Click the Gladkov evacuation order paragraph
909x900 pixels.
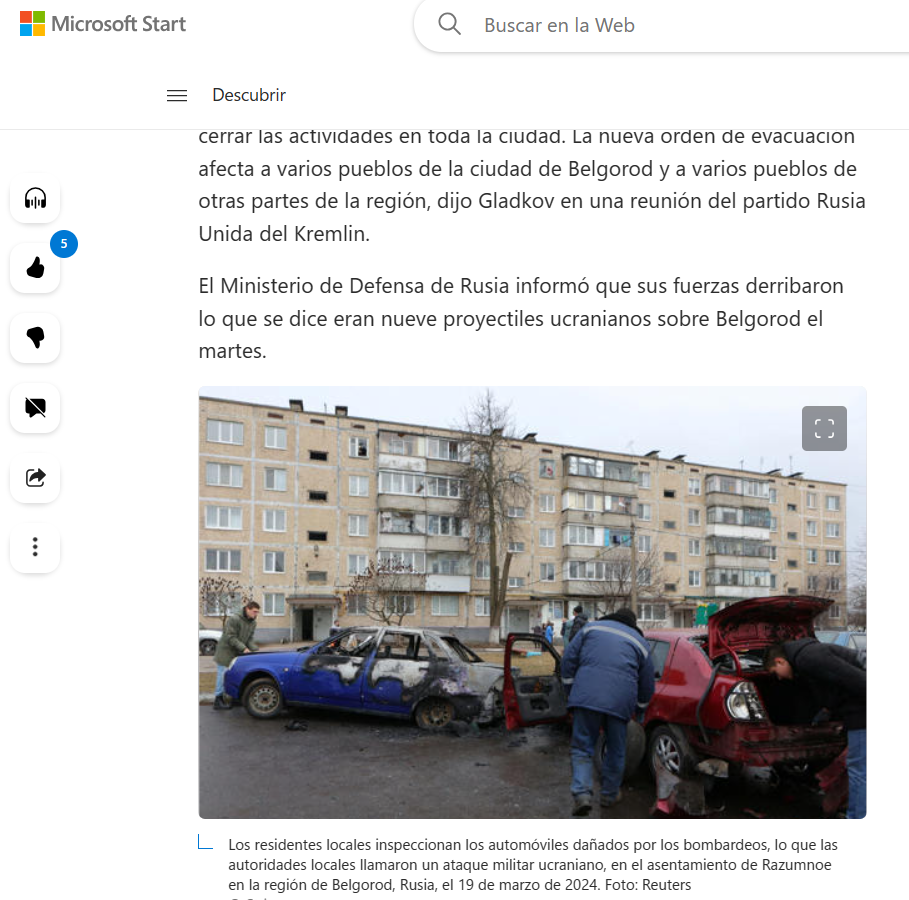tap(532, 185)
